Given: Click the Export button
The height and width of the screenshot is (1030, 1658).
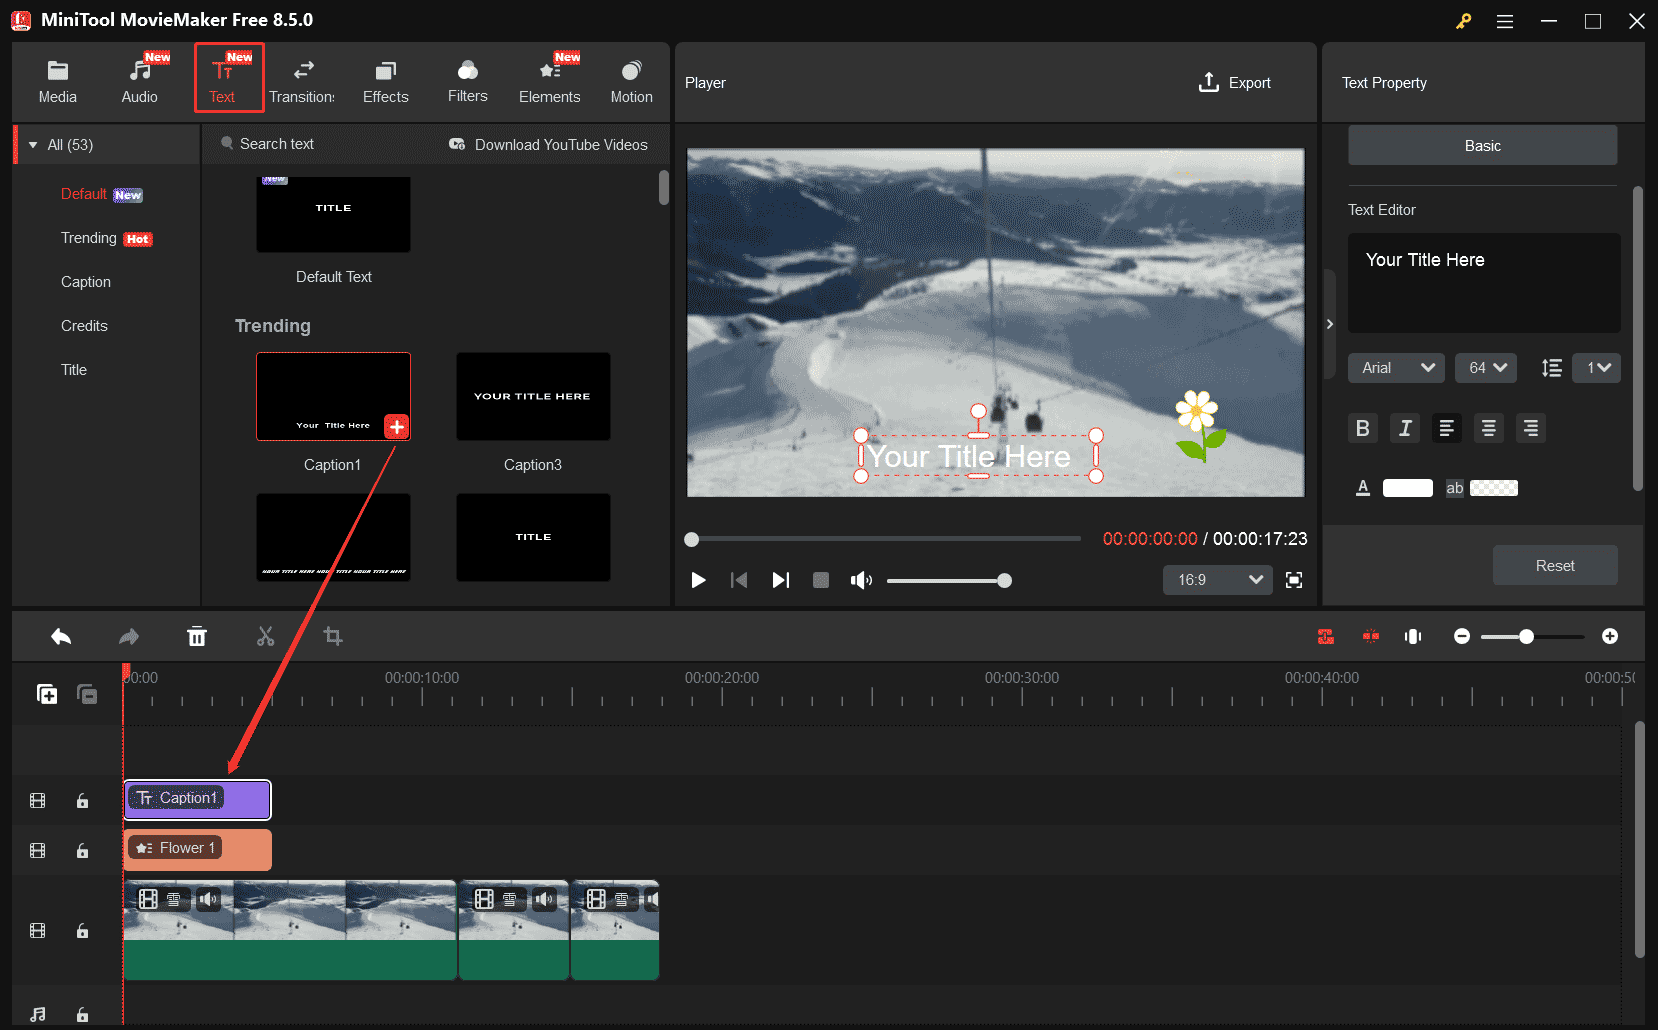Looking at the screenshot, I should tap(1235, 82).
